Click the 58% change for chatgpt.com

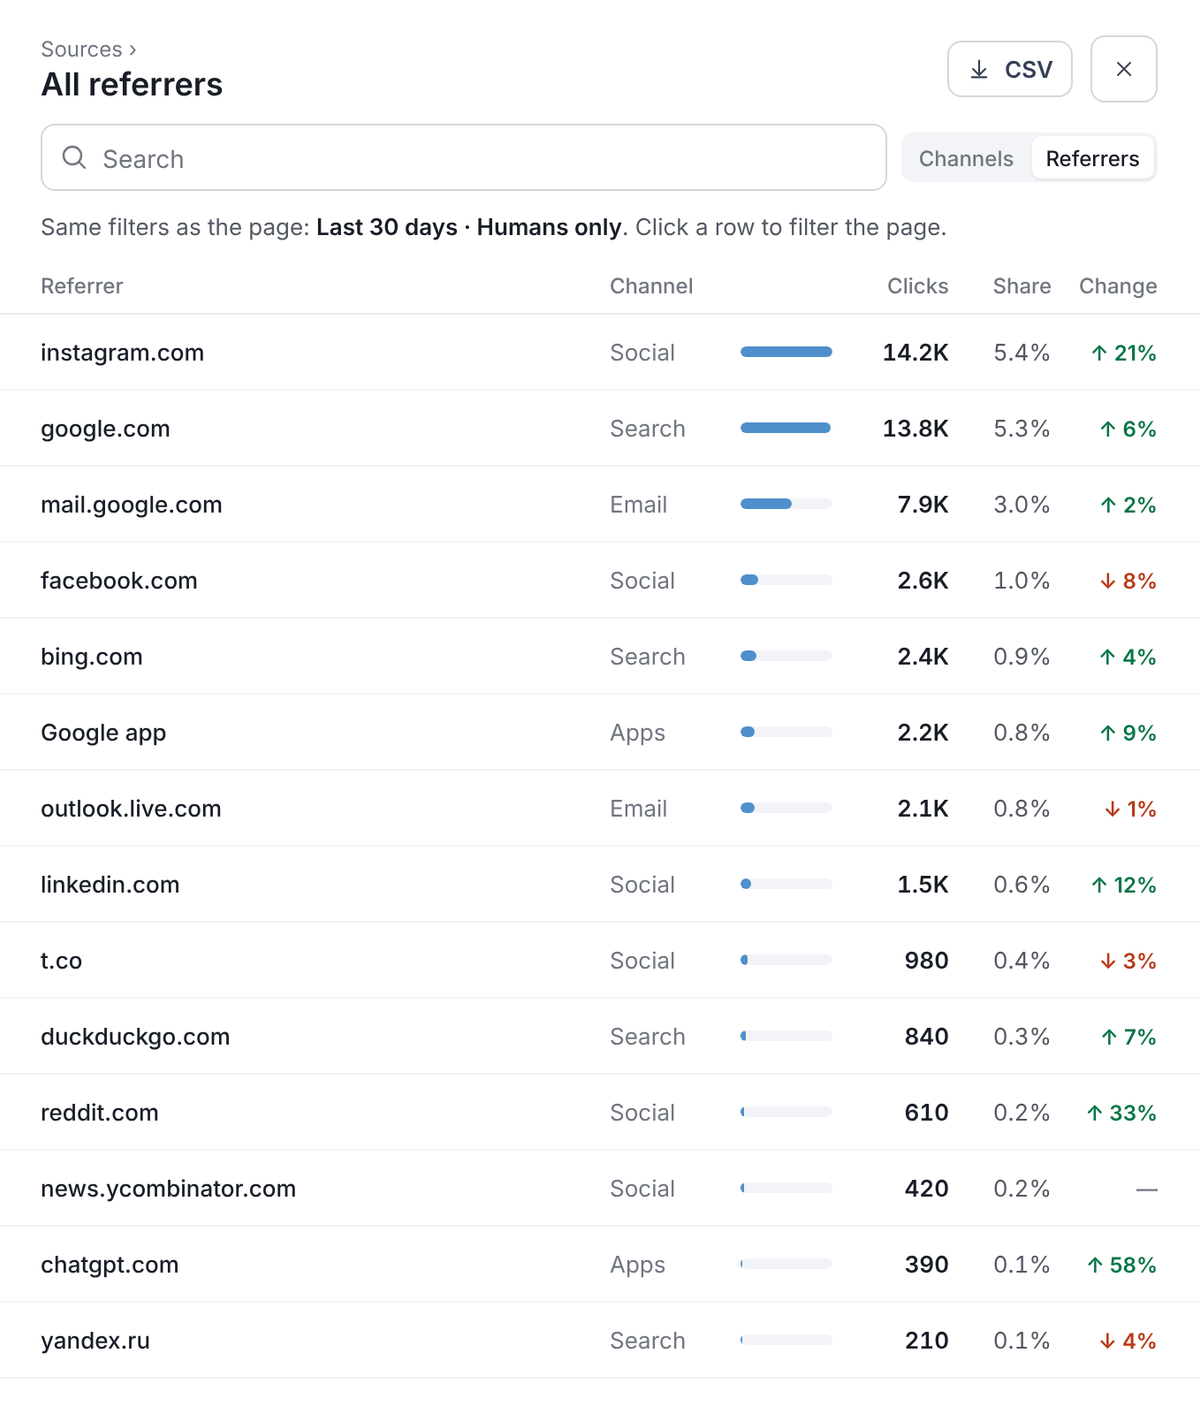click(1121, 1265)
